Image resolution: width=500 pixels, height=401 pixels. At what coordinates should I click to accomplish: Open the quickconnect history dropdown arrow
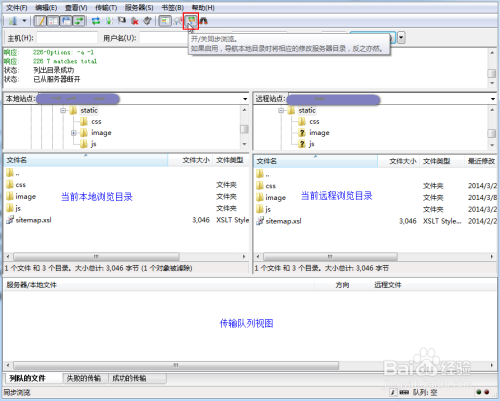tap(401, 37)
